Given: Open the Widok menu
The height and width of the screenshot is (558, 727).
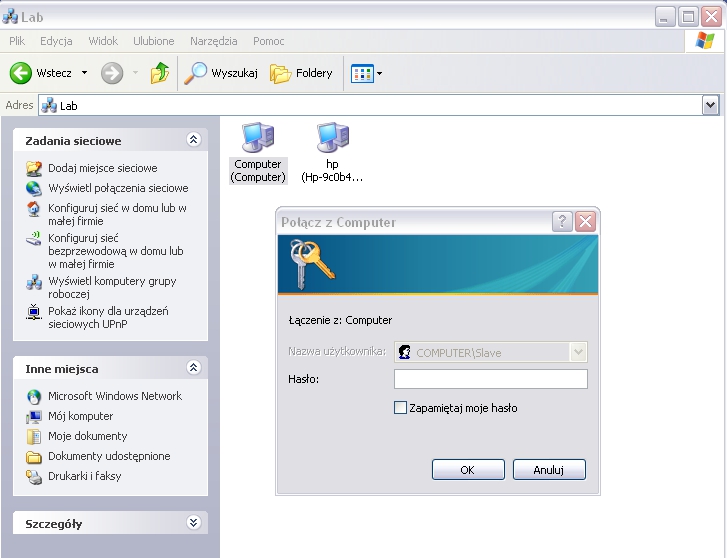Looking at the screenshot, I should point(103,41).
